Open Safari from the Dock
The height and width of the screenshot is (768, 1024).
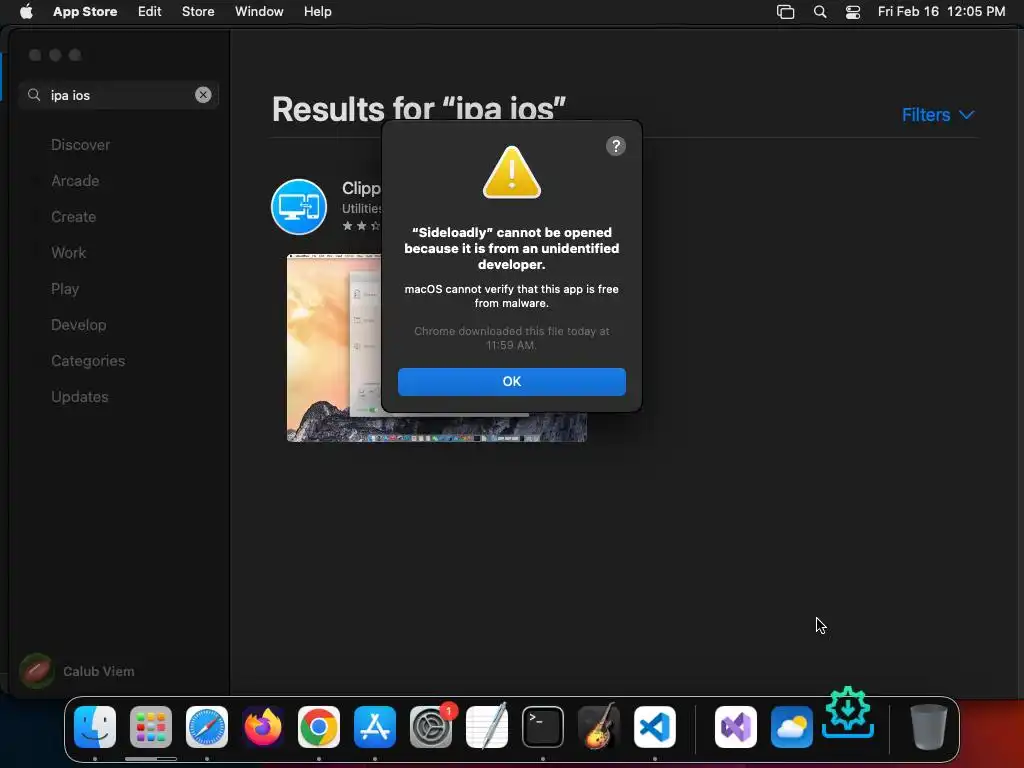(x=207, y=727)
